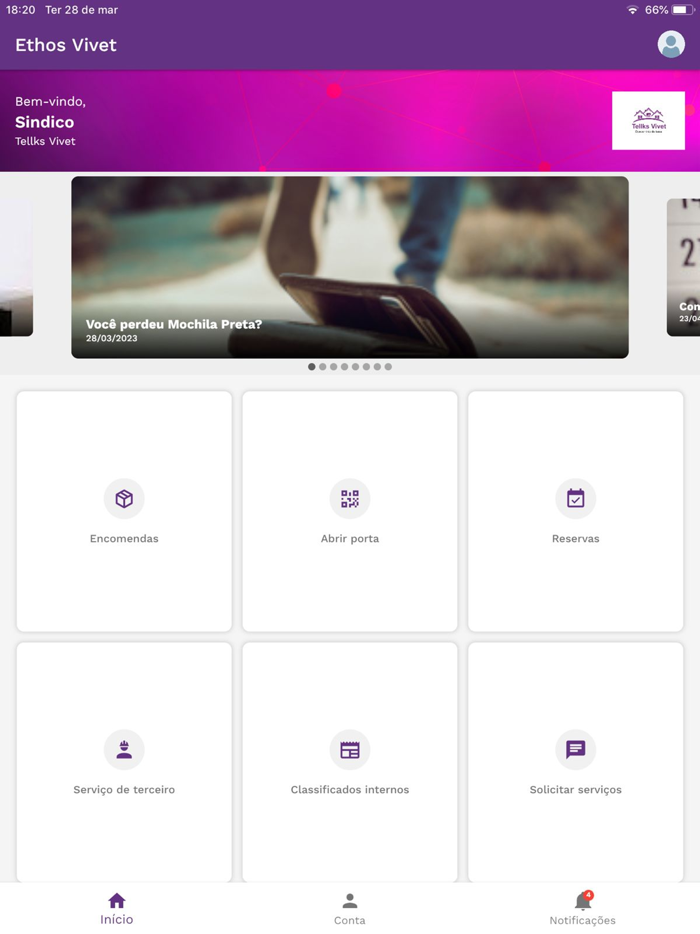Click the Classificados internos label
The width and height of the screenshot is (700, 934).
coord(350,790)
